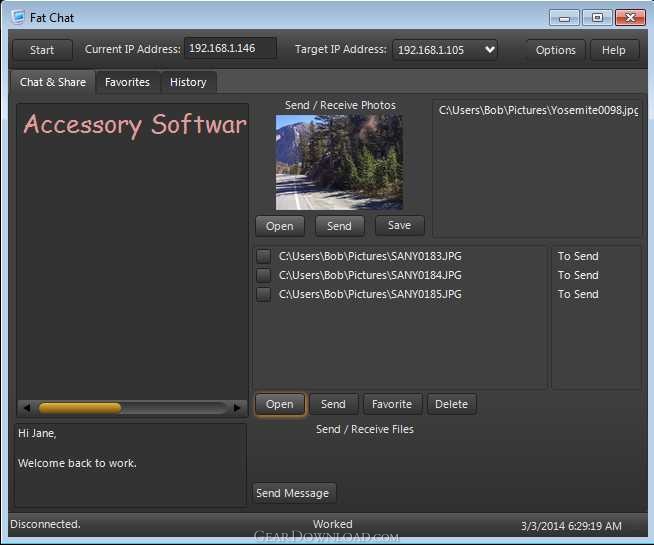Screen dimensions: 654x545
Task: Click the yellow horizontal scrollbar thumb
Action: coord(80,408)
